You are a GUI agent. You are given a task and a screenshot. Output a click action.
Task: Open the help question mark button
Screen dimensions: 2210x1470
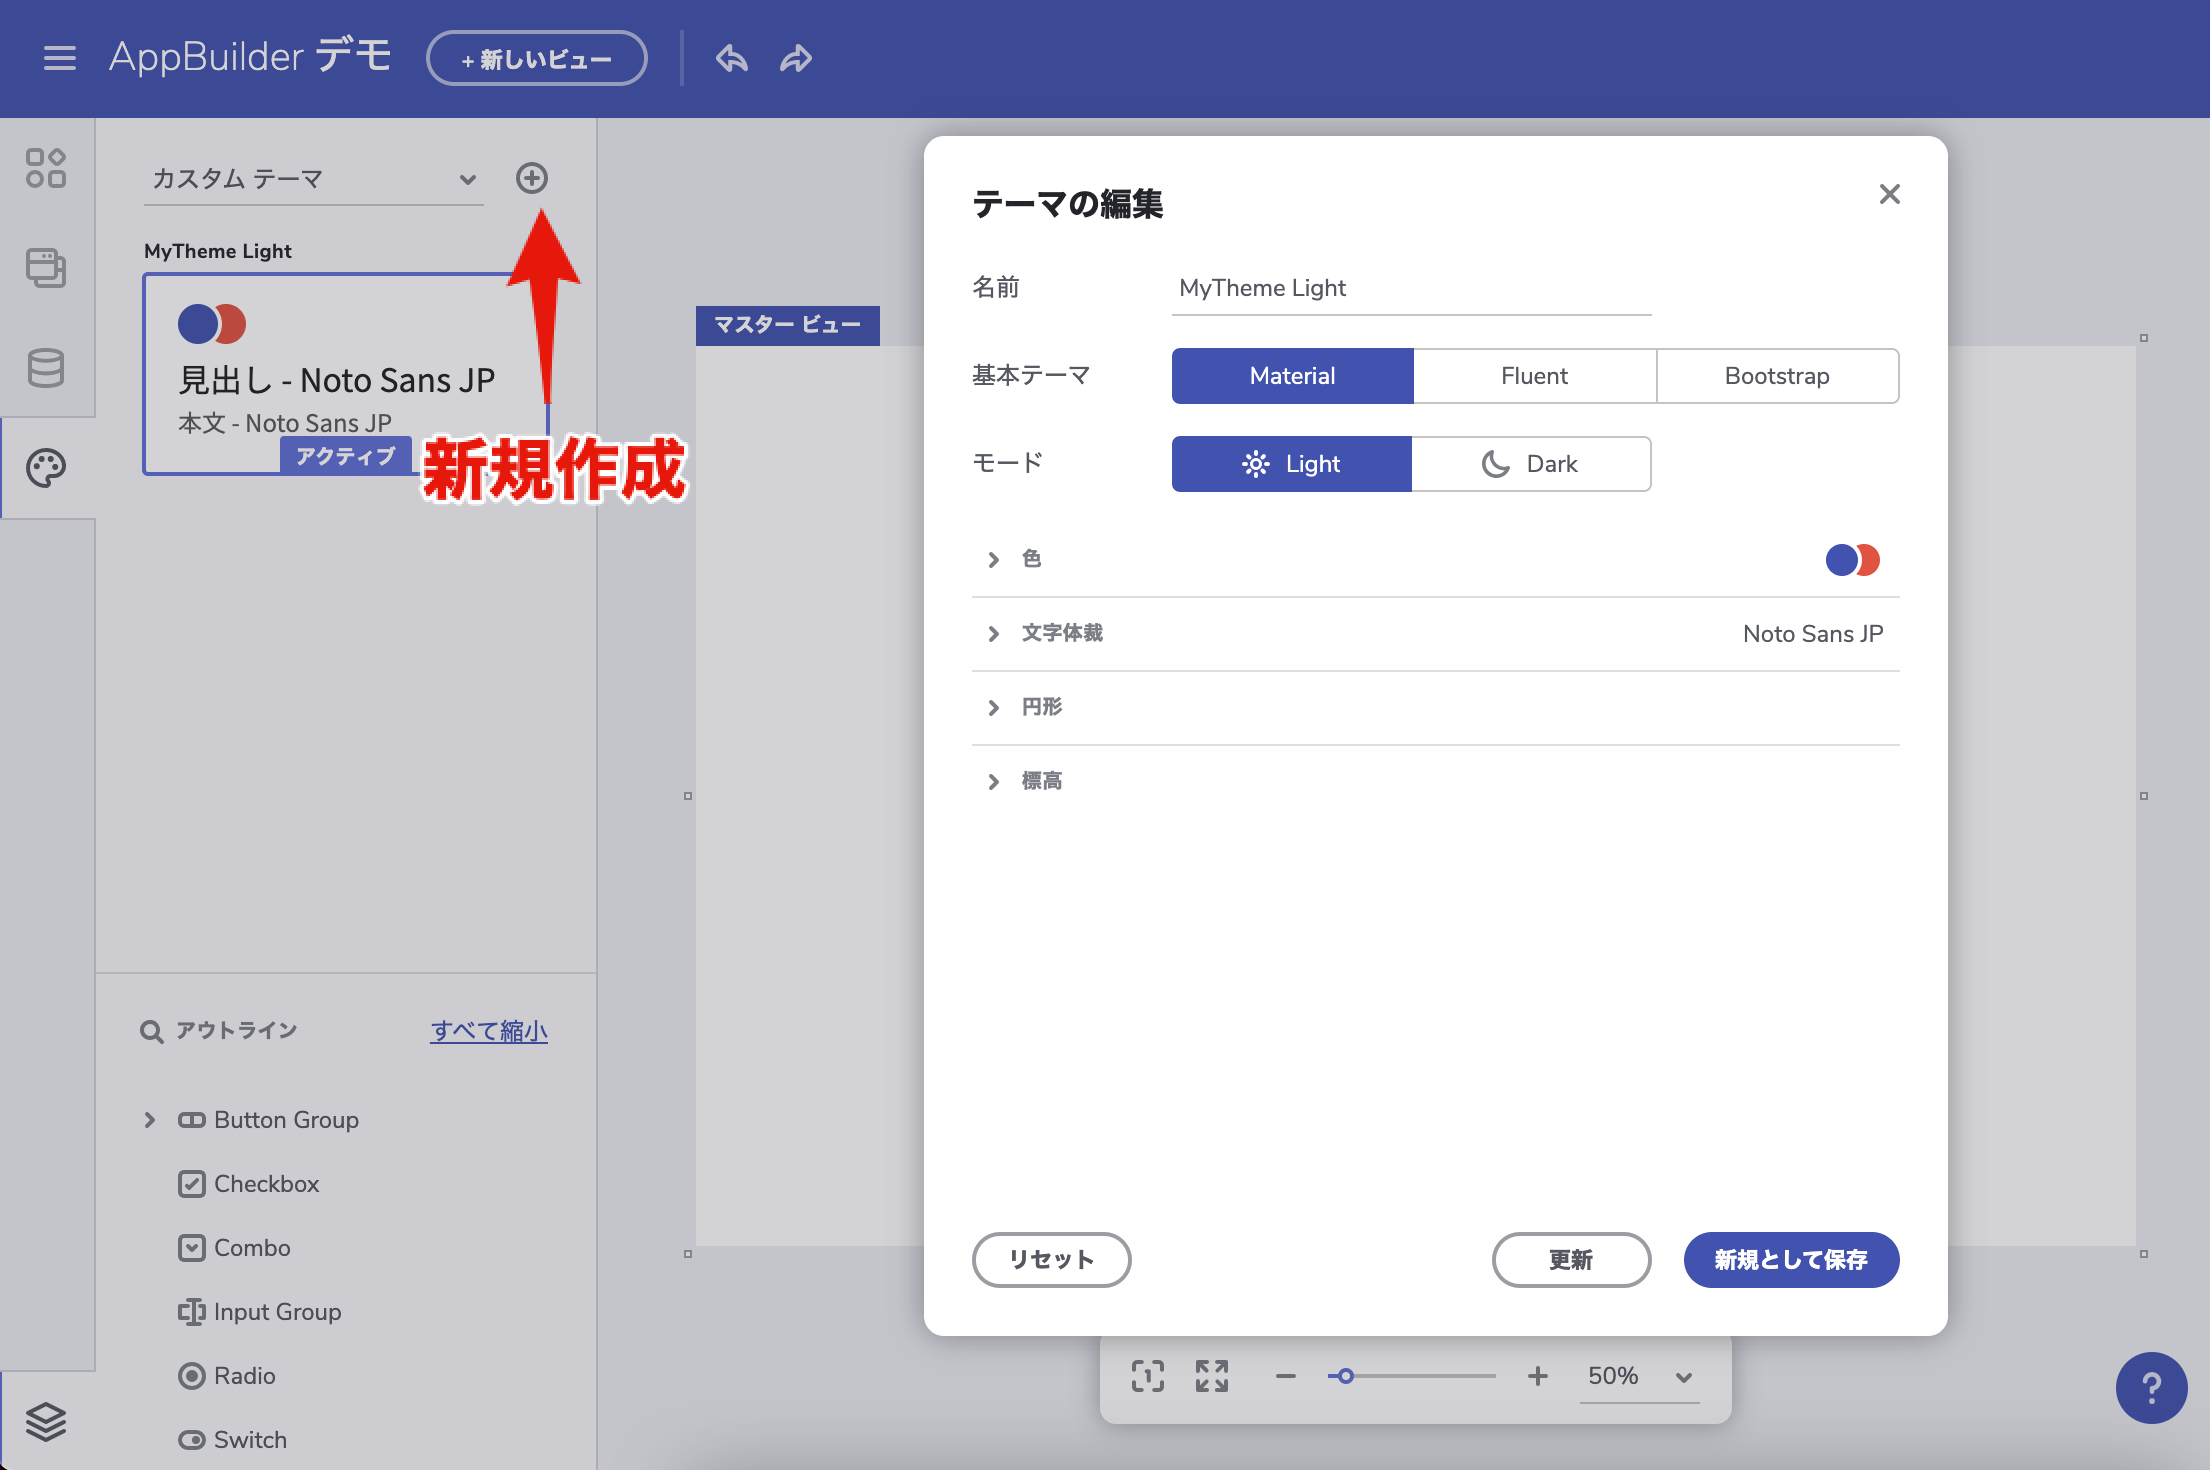pos(2152,1389)
